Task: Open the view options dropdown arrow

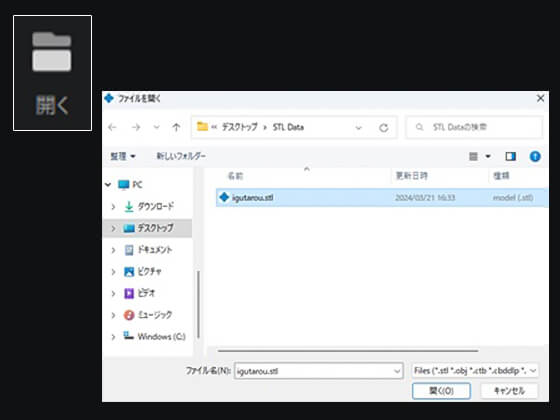Action: pos(488,156)
